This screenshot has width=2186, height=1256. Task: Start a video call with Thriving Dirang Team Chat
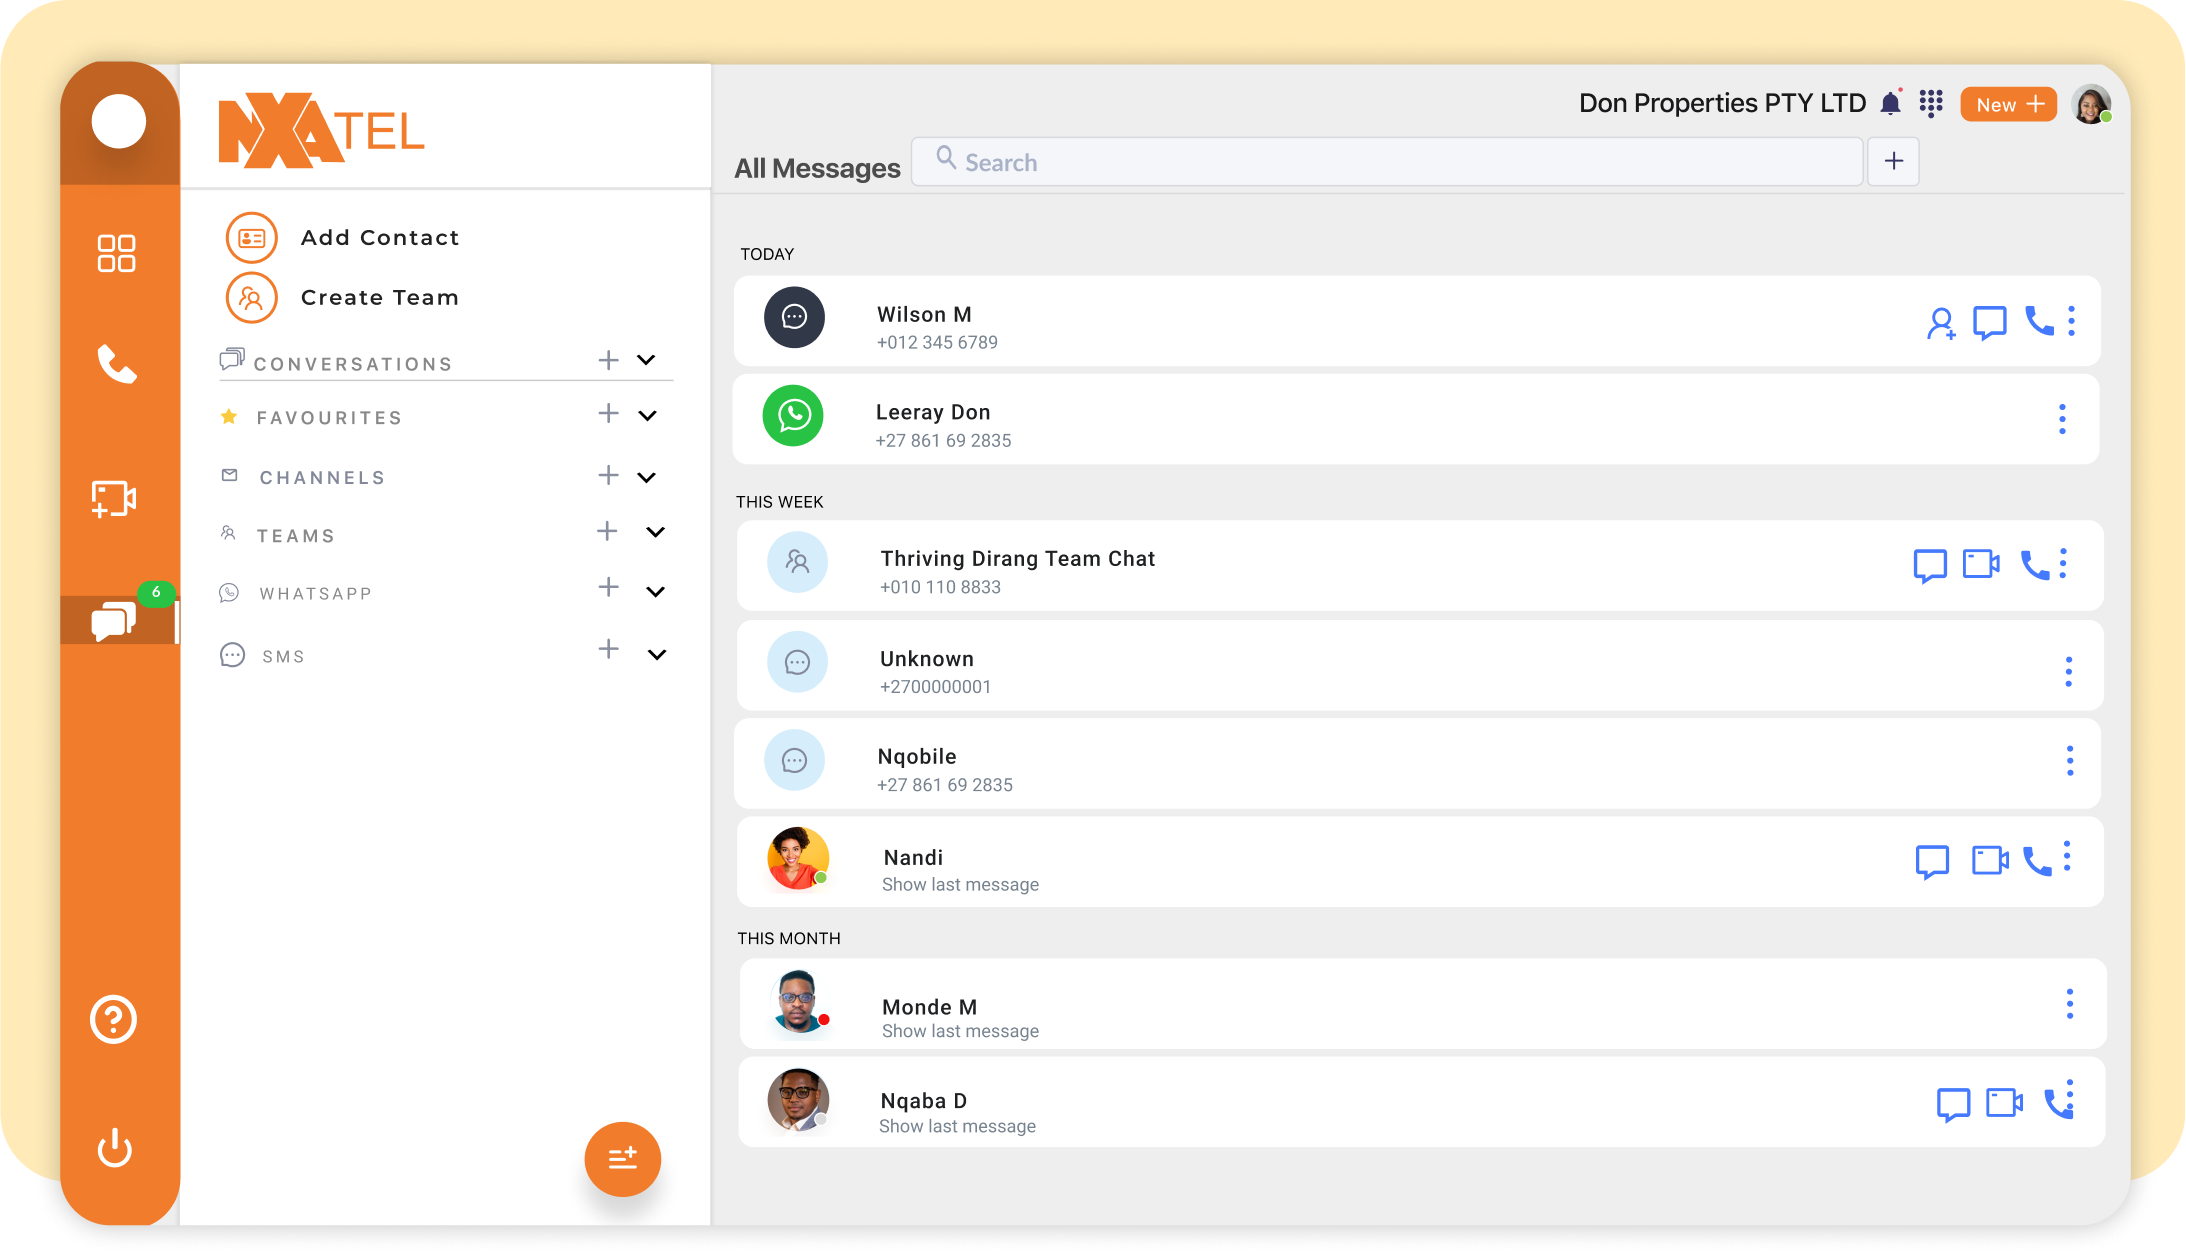(x=1979, y=564)
